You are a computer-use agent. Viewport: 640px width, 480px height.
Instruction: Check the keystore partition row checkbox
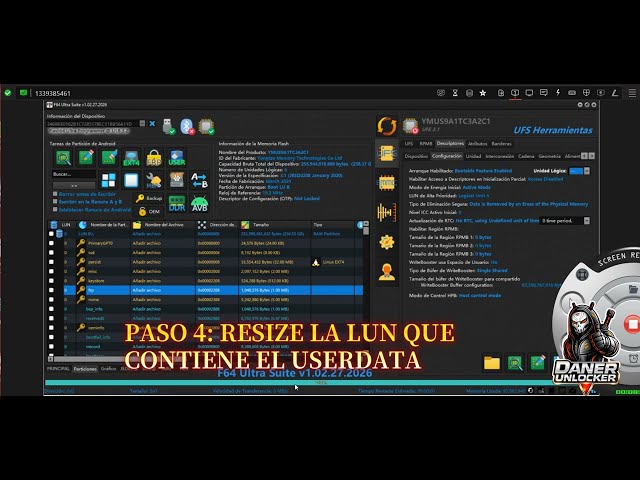pyautogui.click(x=51, y=280)
